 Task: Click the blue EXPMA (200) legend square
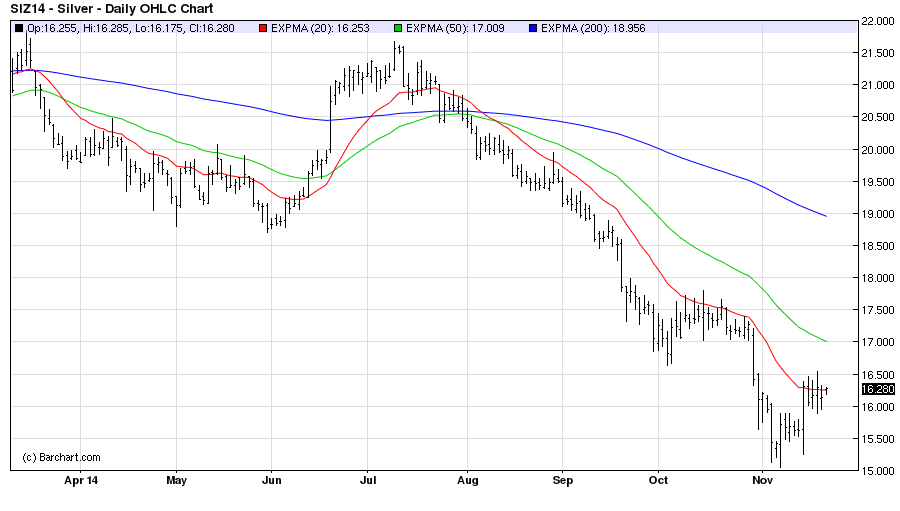coord(531,28)
